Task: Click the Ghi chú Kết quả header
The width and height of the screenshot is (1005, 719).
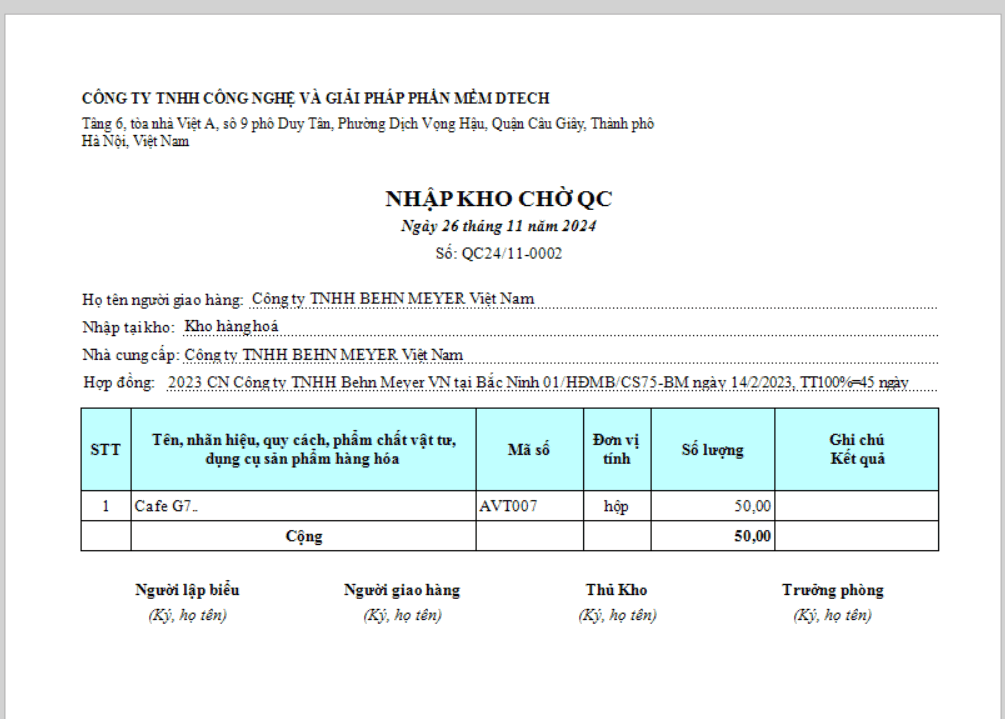Action: tap(857, 450)
